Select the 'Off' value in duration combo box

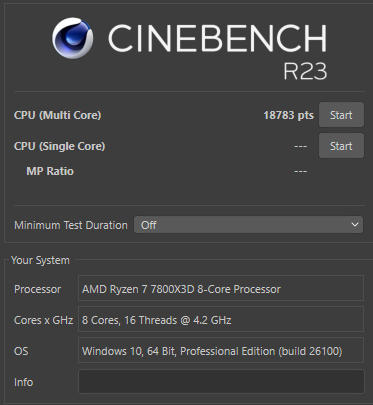(x=148, y=225)
